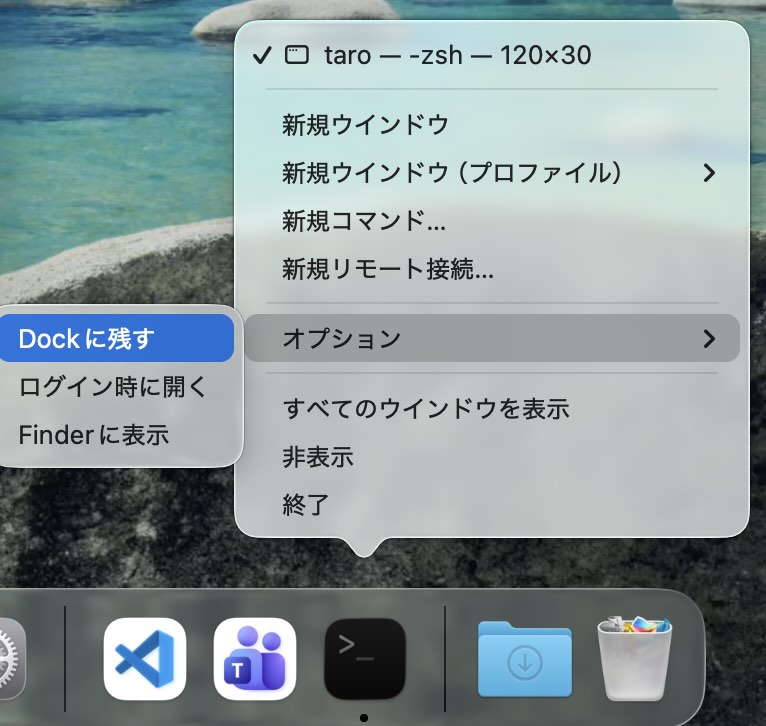Open Visual Studio Code from the Dock
This screenshot has height=726, width=766.
(145, 659)
